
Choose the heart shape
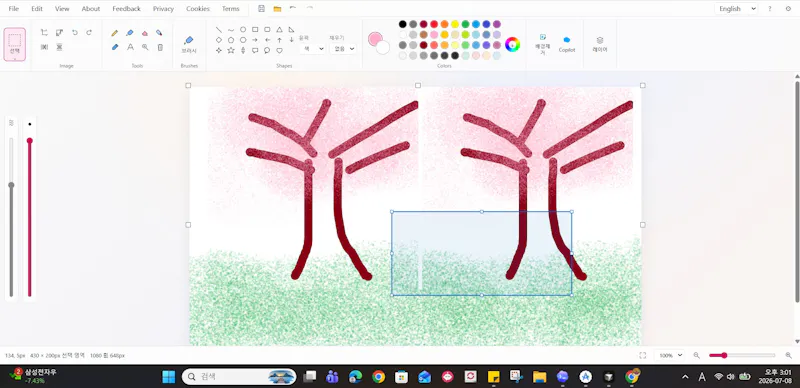pos(279,50)
